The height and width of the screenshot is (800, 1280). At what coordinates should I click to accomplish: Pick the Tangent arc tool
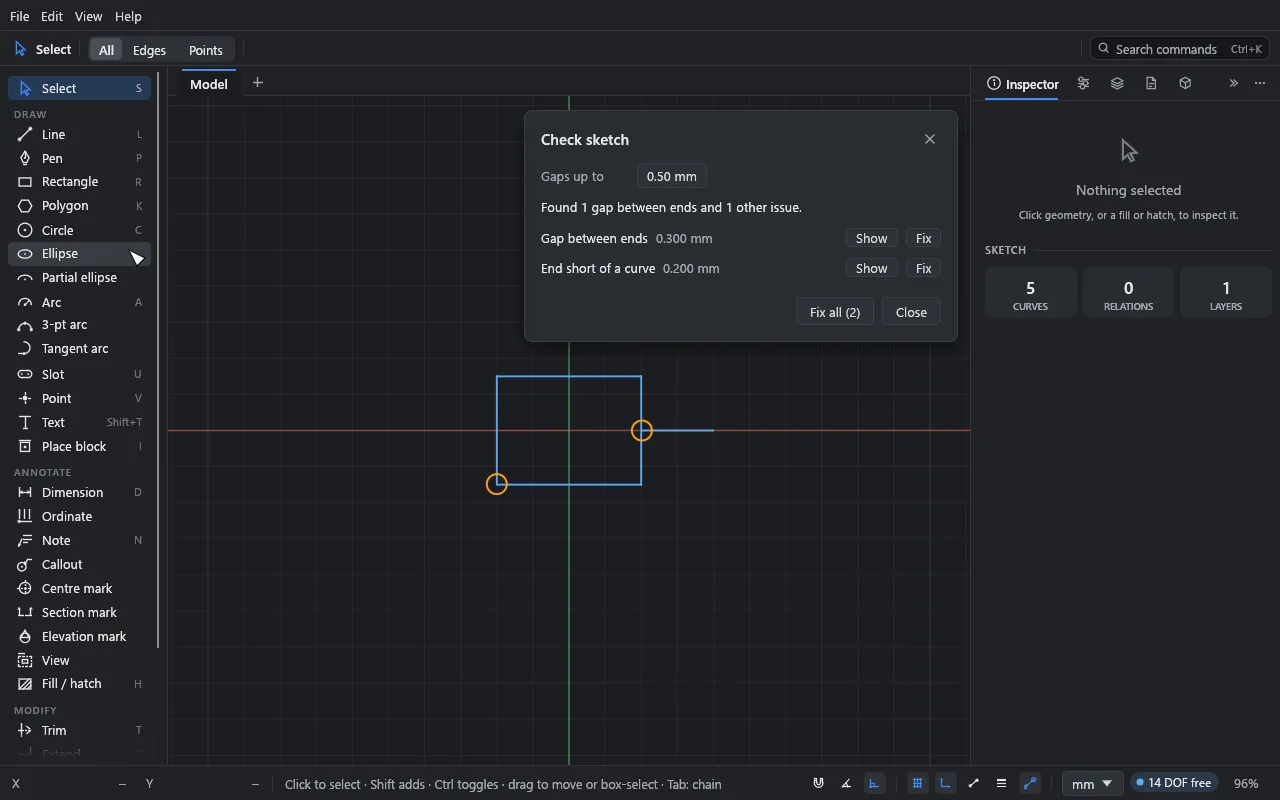(80, 349)
